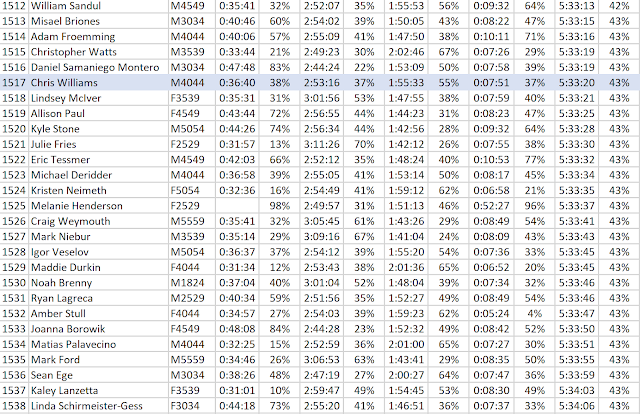This screenshot has height=414, width=640.
Task: Select the 5:33:59 finish time for Sean Ege
Action: (x=576, y=375)
